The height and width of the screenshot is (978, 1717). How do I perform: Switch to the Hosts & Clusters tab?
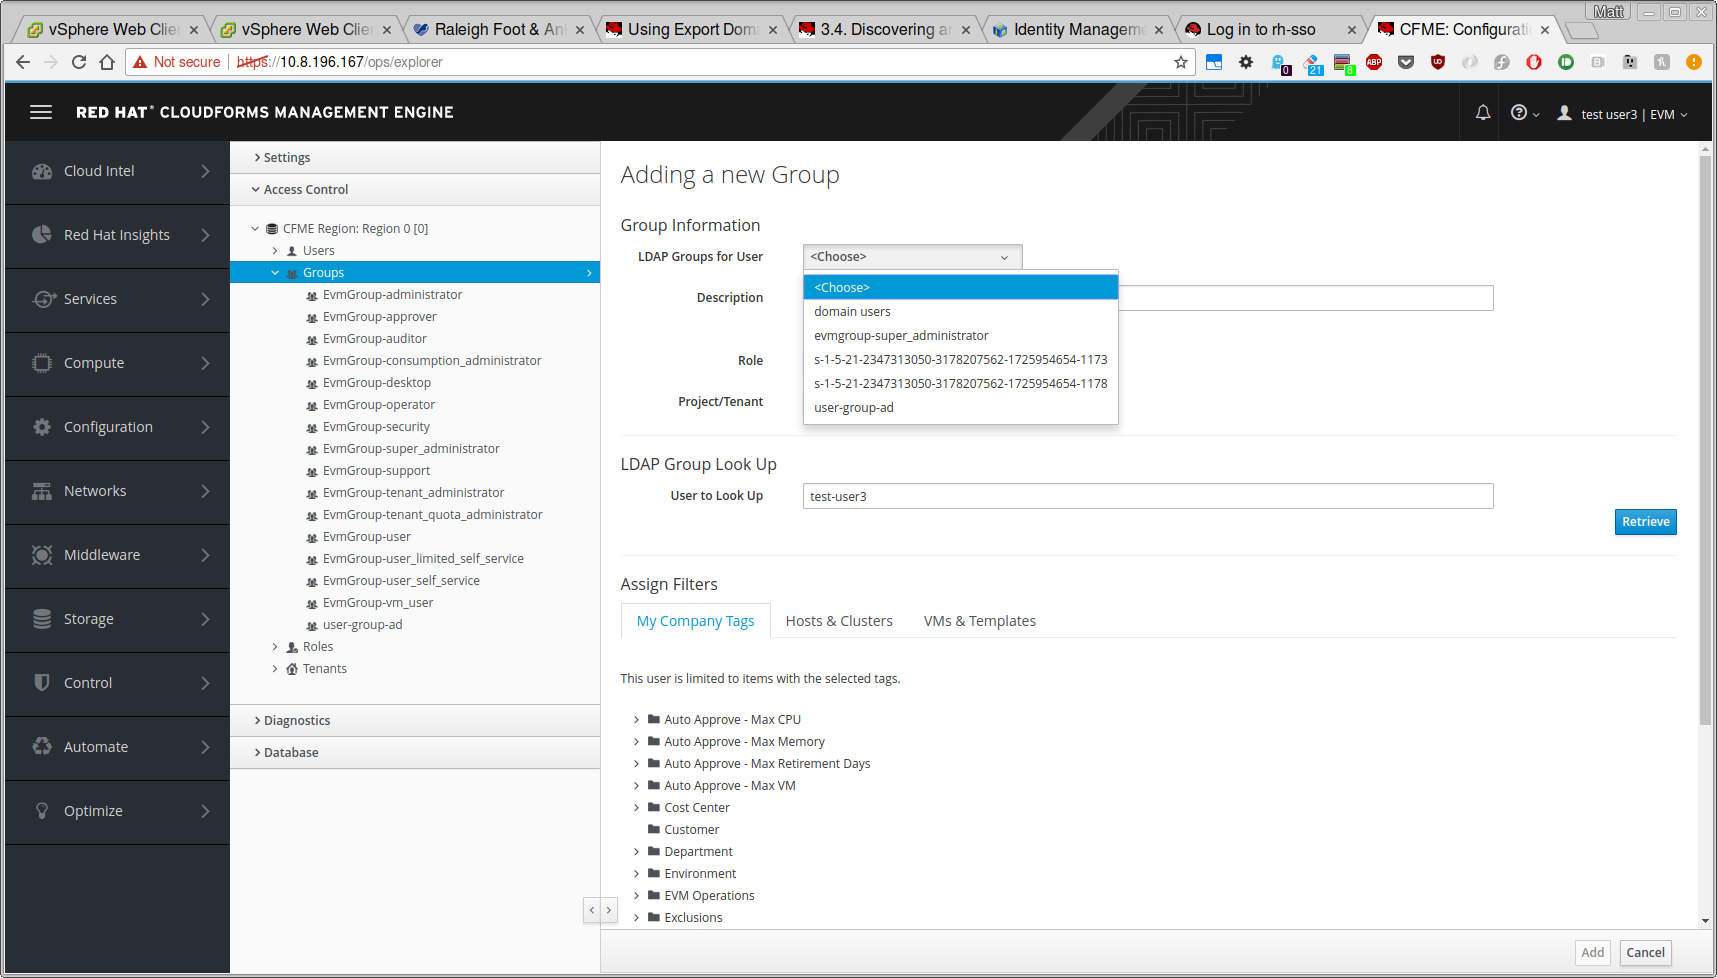[839, 621]
